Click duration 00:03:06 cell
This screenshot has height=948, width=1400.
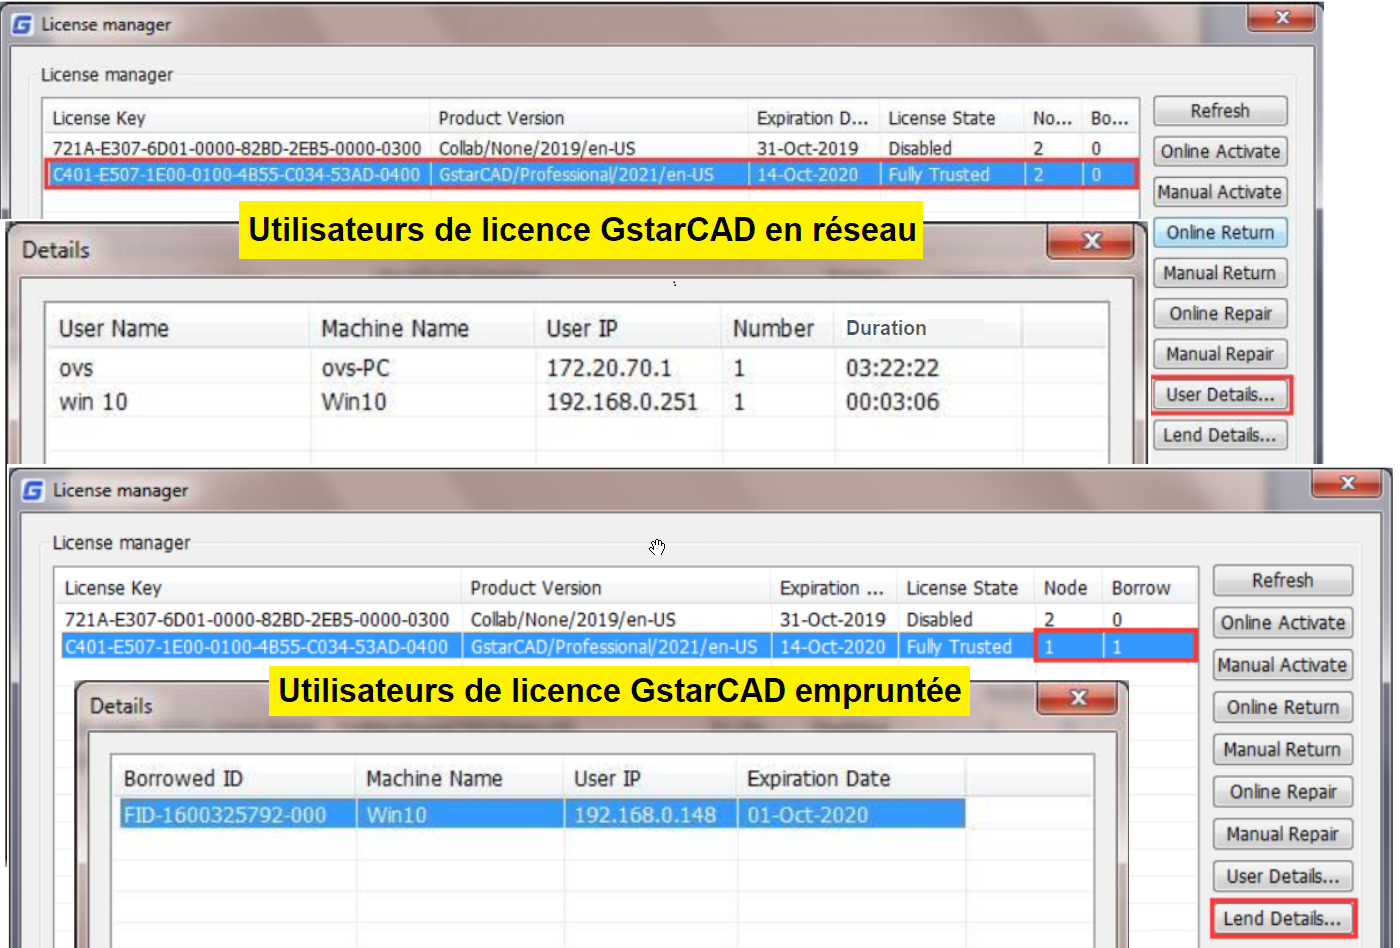pos(893,402)
